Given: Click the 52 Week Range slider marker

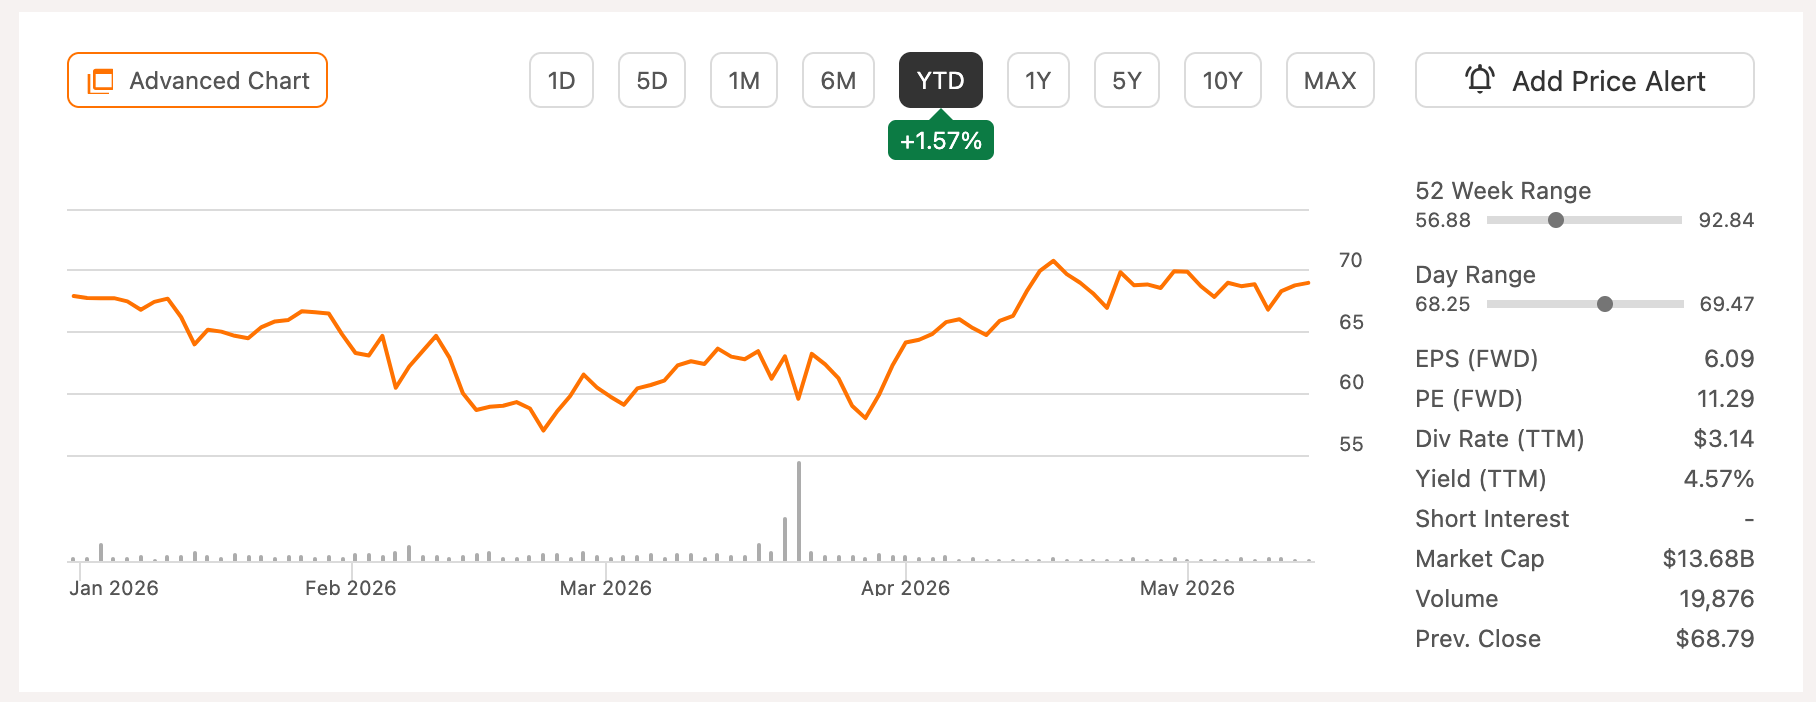Looking at the screenshot, I should 1556,220.
